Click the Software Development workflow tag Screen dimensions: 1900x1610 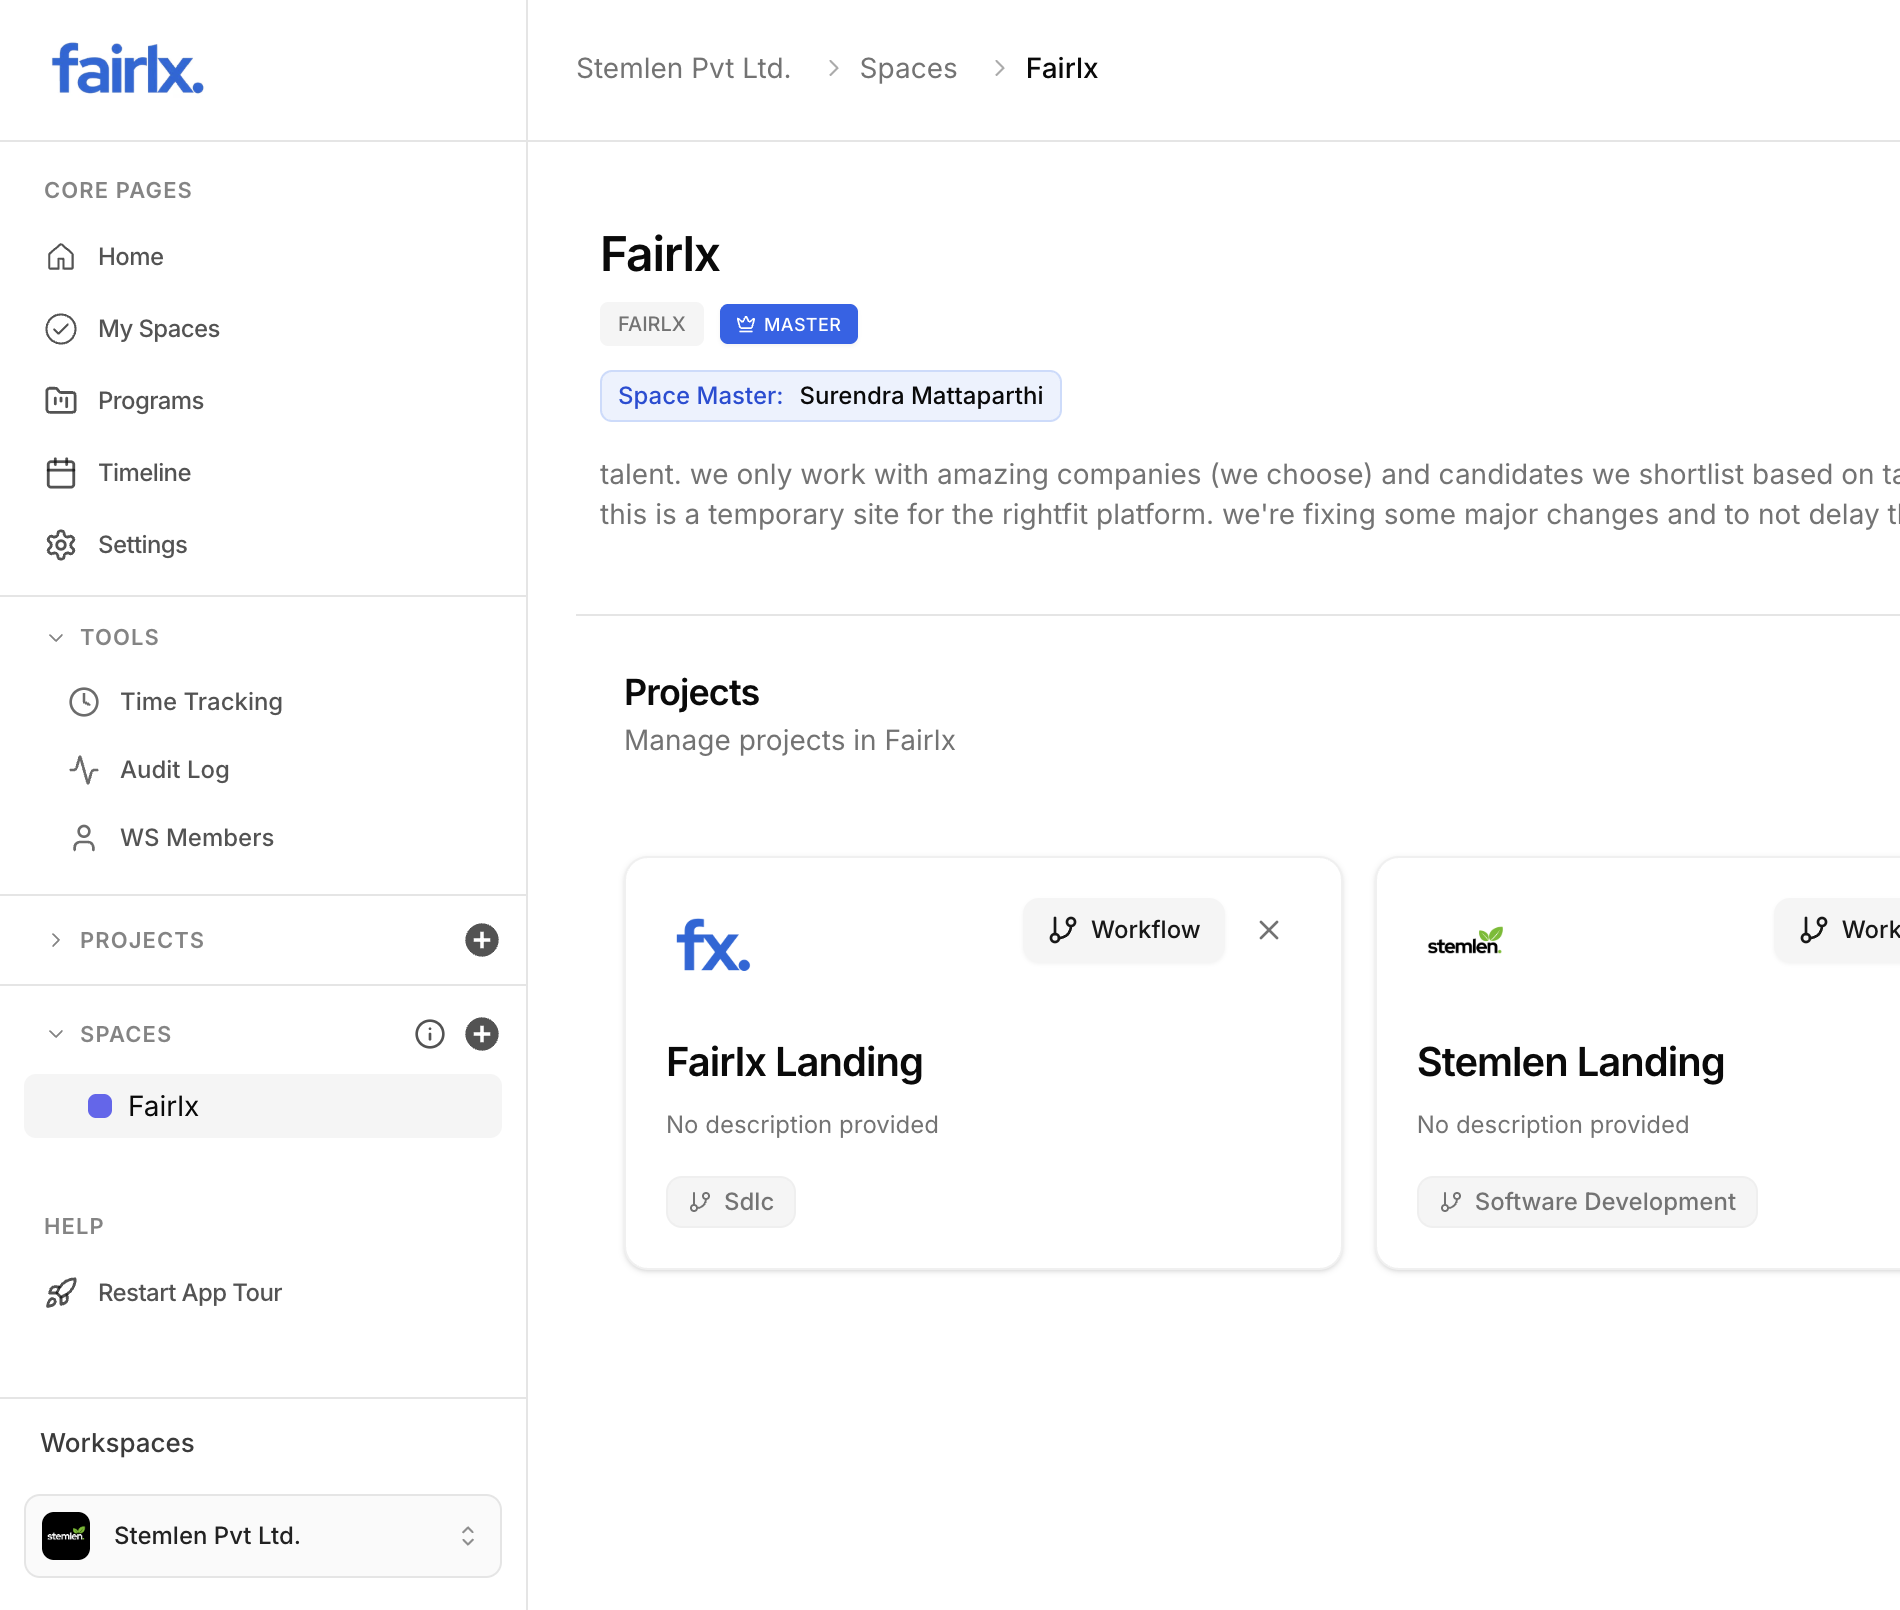pyautogui.click(x=1587, y=1202)
